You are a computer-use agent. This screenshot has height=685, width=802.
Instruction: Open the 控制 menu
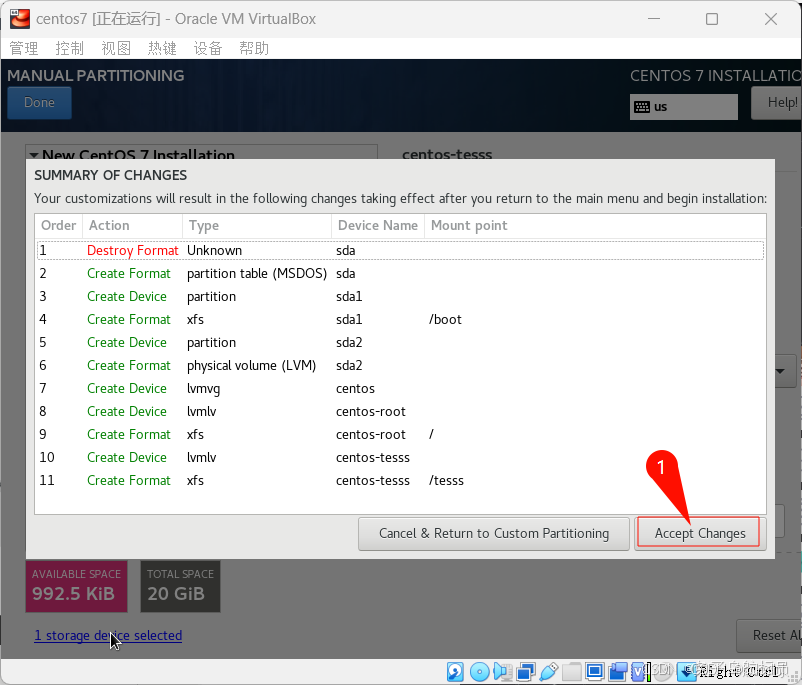click(69, 49)
